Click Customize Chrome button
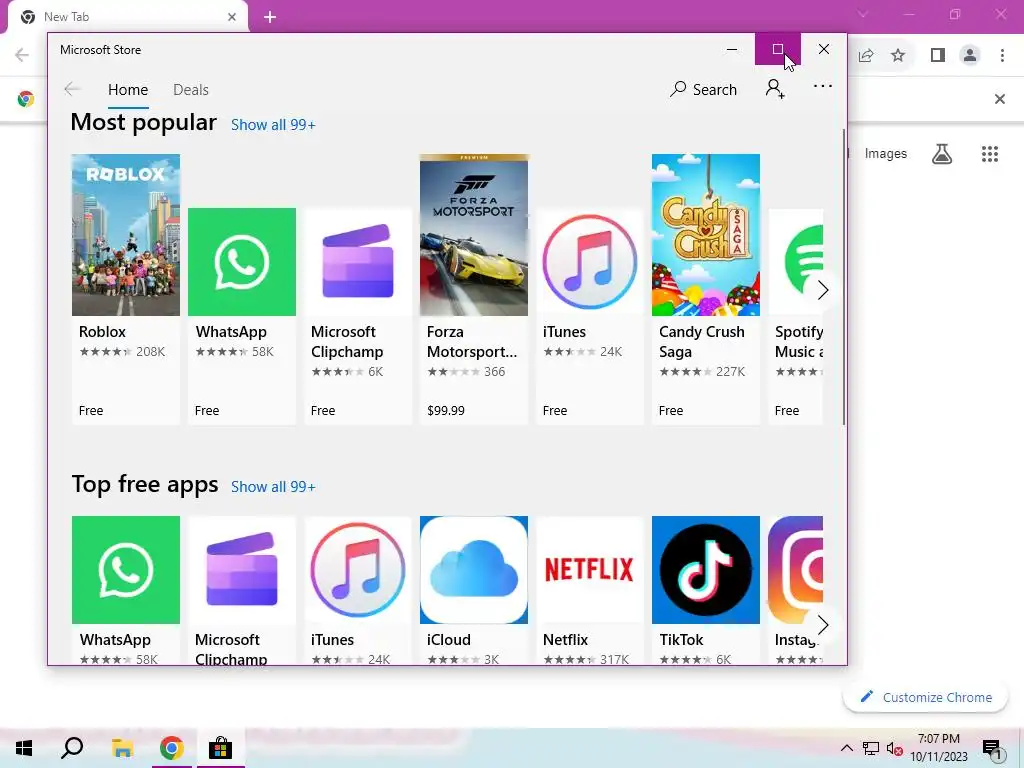 tap(925, 697)
